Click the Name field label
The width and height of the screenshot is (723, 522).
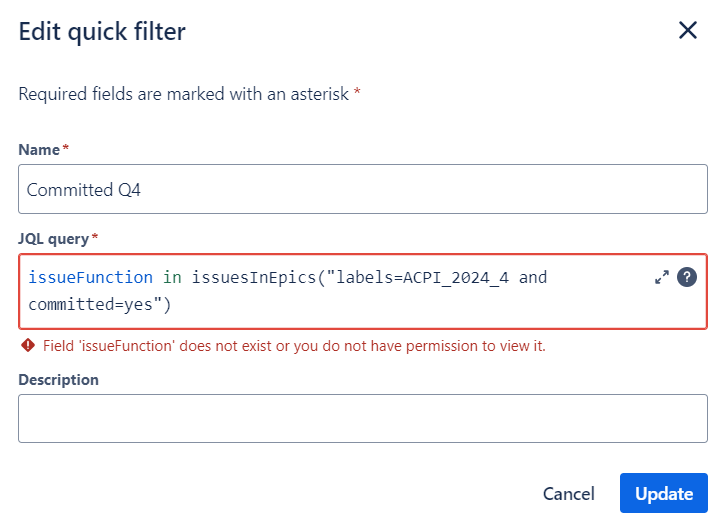tap(39, 150)
